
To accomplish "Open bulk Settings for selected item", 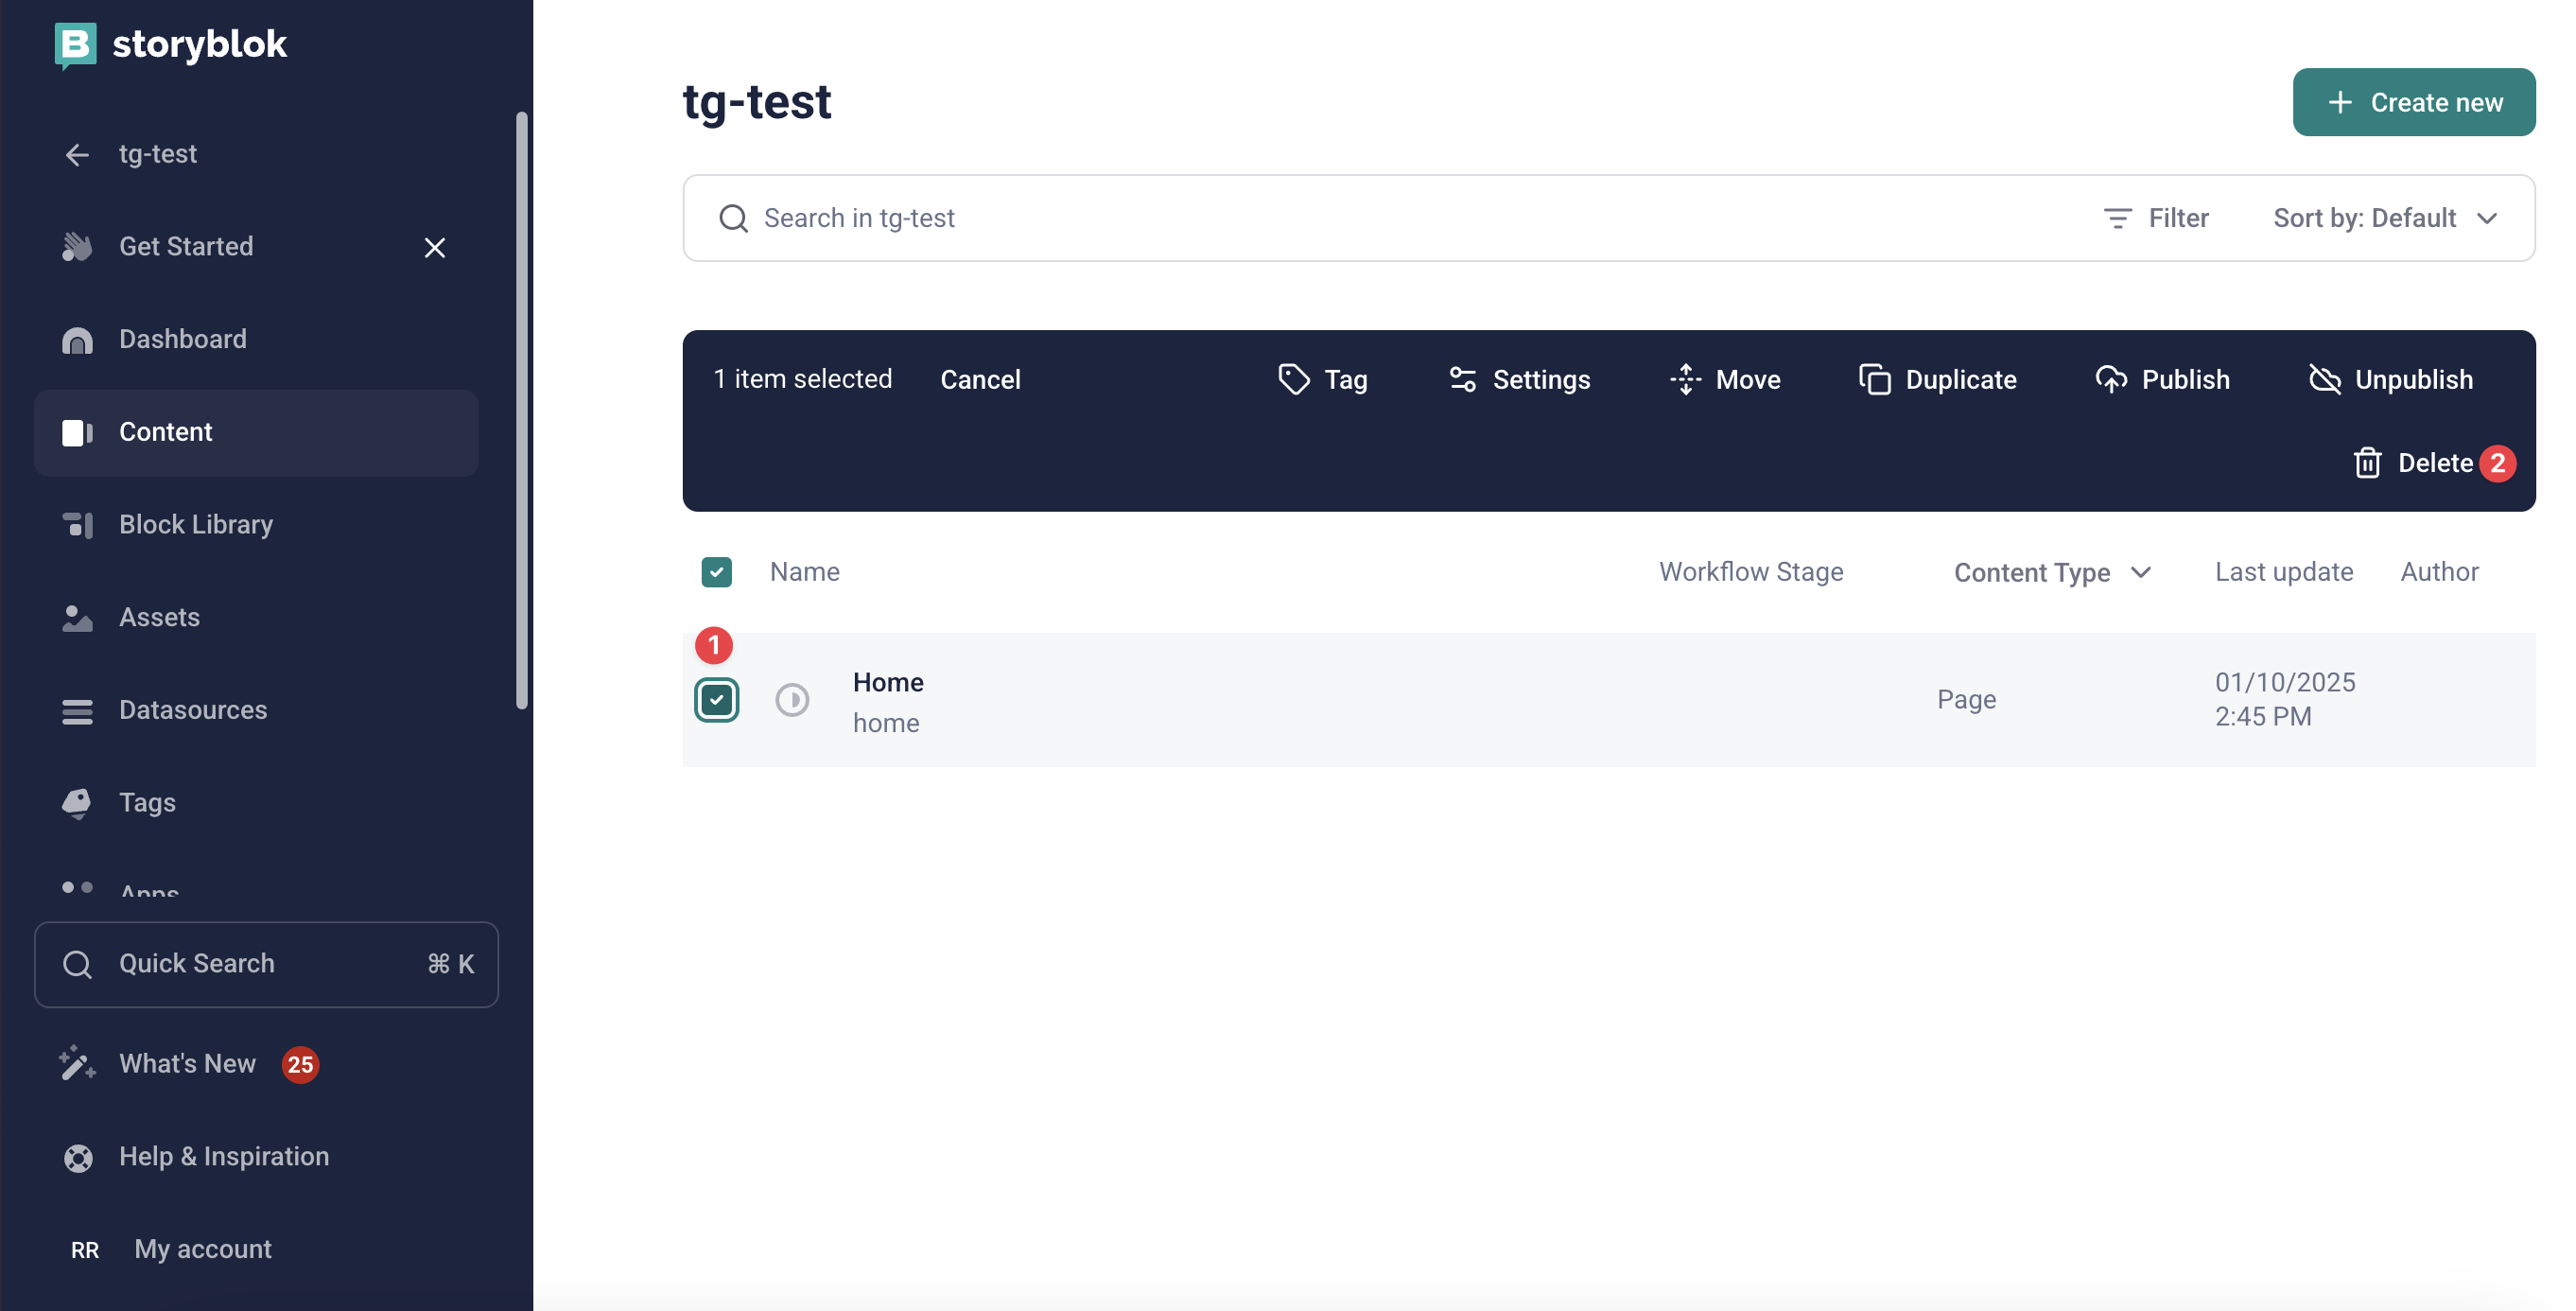I will tap(1519, 379).
